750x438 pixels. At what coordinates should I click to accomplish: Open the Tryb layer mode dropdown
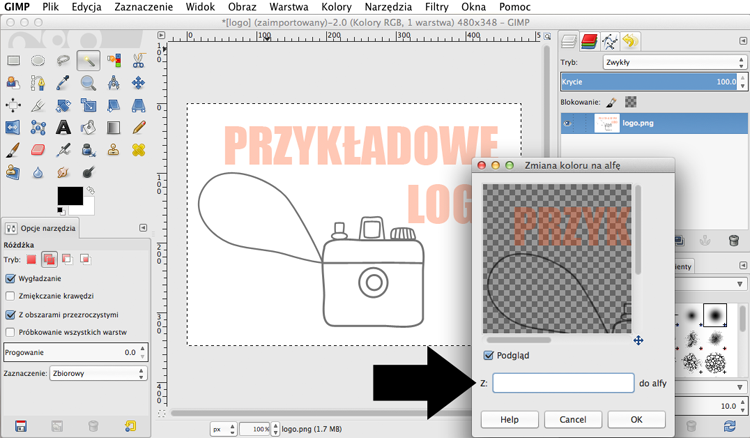click(674, 62)
